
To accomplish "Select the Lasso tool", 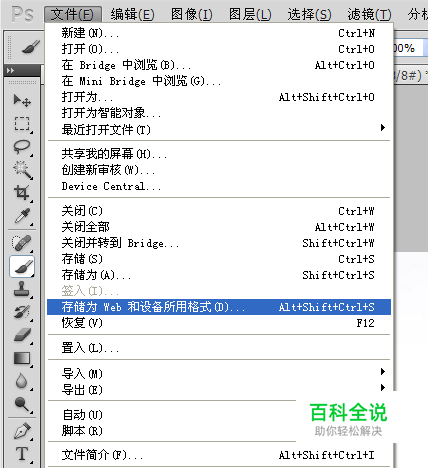I will (22, 147).
